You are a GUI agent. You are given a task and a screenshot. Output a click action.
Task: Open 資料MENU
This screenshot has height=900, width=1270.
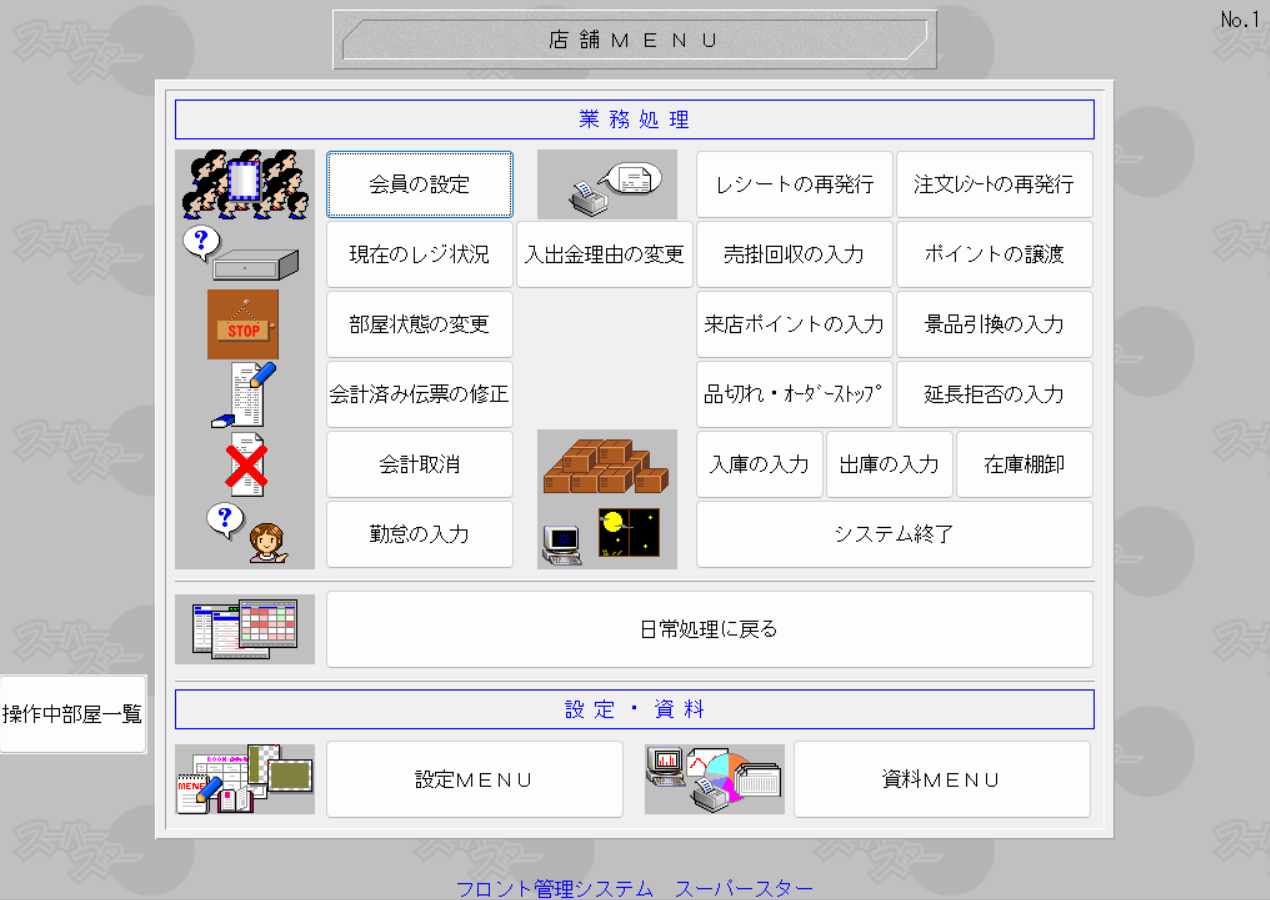pos(942,779)
